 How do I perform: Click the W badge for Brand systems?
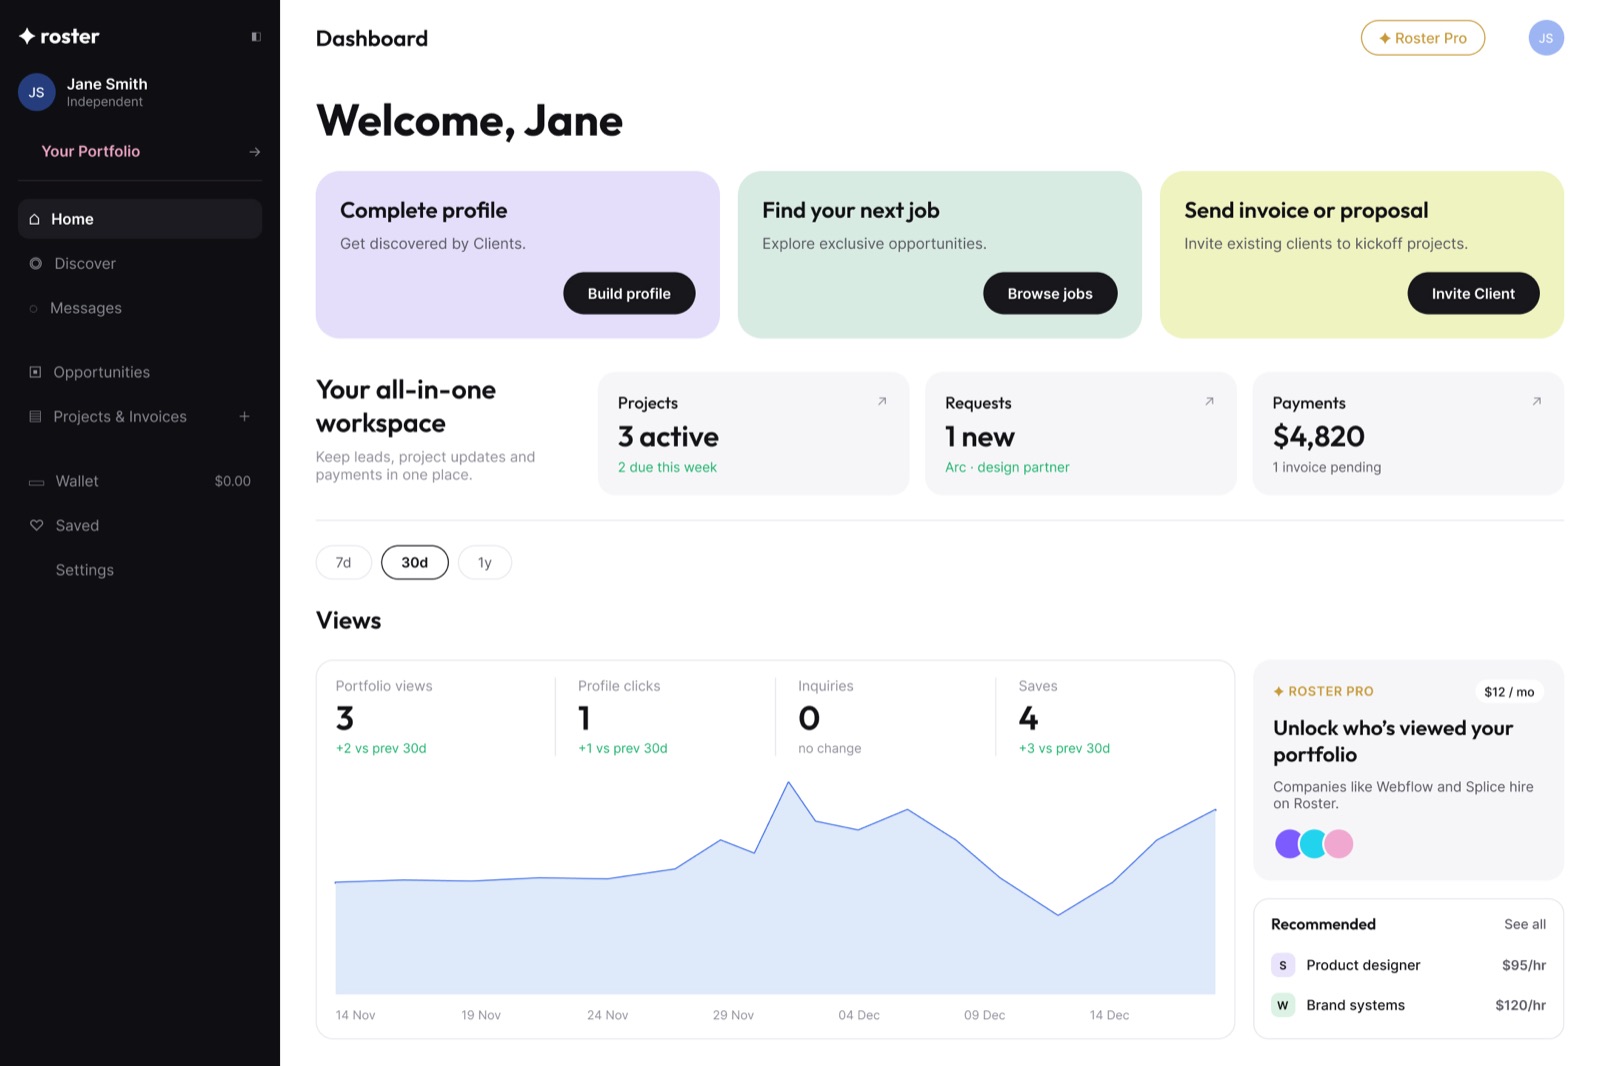point(1283,1005)
